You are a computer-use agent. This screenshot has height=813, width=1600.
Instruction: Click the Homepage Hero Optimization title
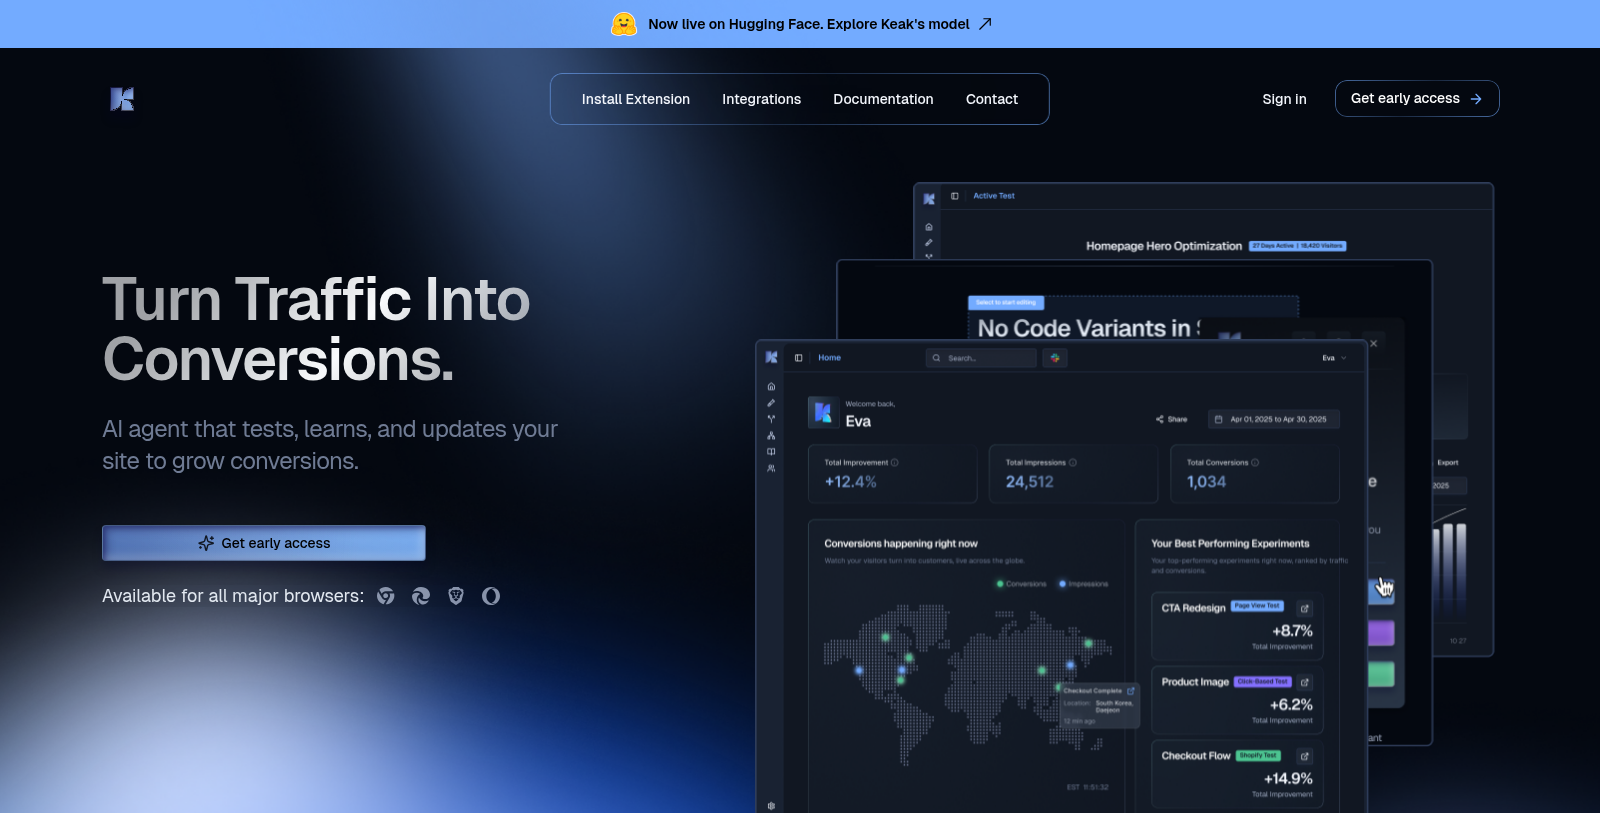click(x=1164, y=246)
